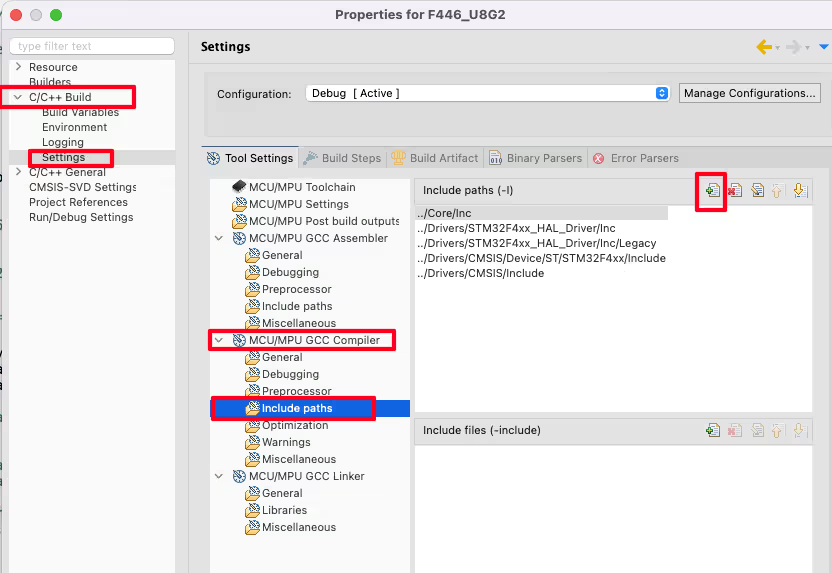
Task: Collapse MCU/MPU GCC Compiler node
Action: pos(219,340)
